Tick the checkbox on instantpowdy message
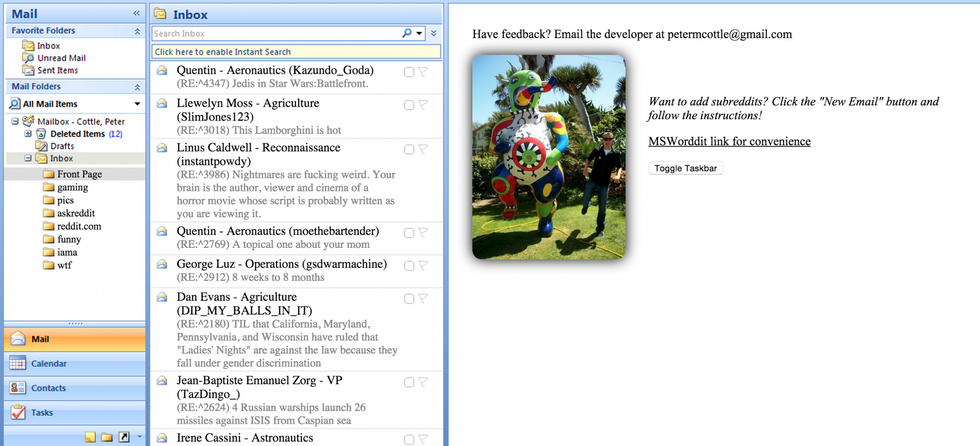 (409, 150)
